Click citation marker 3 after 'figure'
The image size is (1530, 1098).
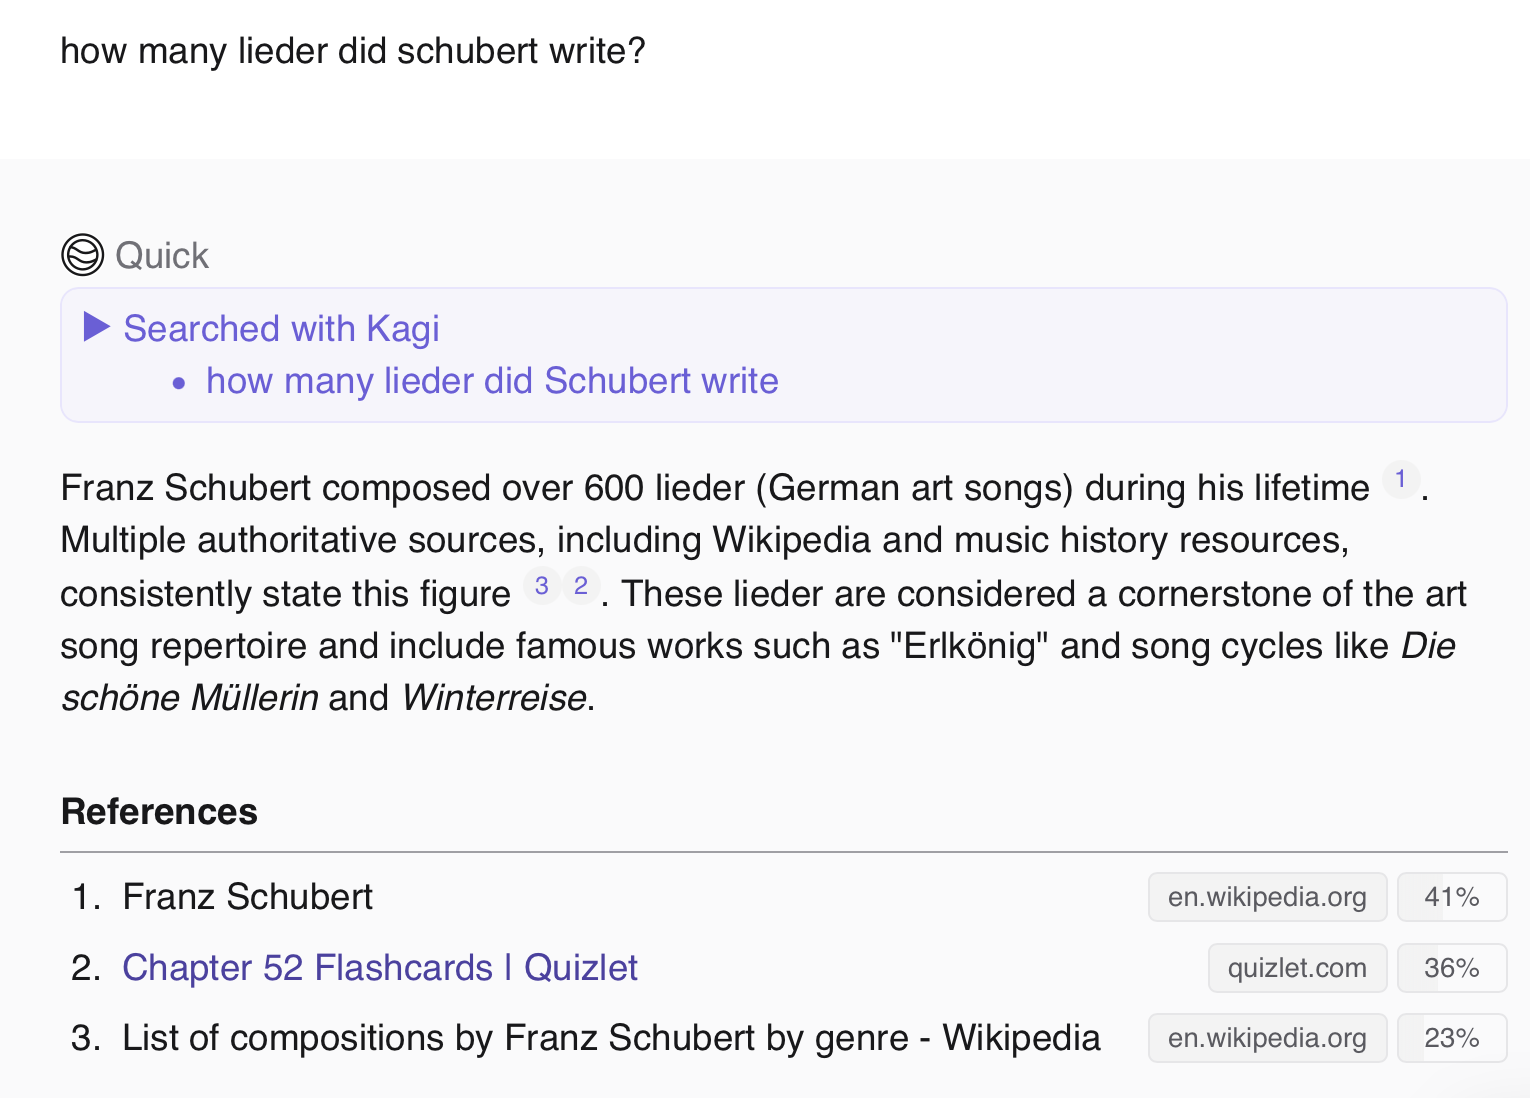[542, 586]
